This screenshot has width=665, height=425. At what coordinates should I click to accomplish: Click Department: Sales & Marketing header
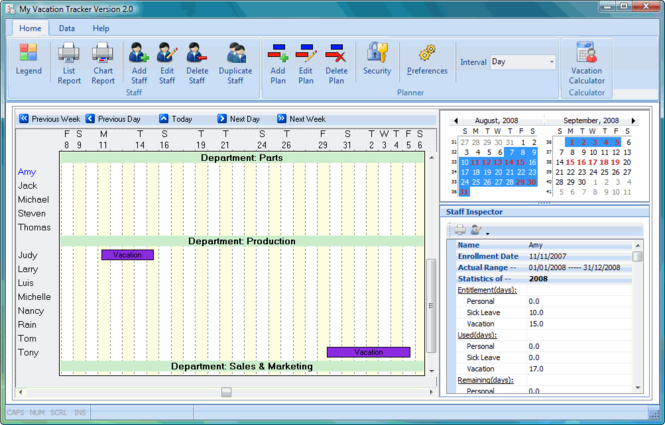click(242, 366)
